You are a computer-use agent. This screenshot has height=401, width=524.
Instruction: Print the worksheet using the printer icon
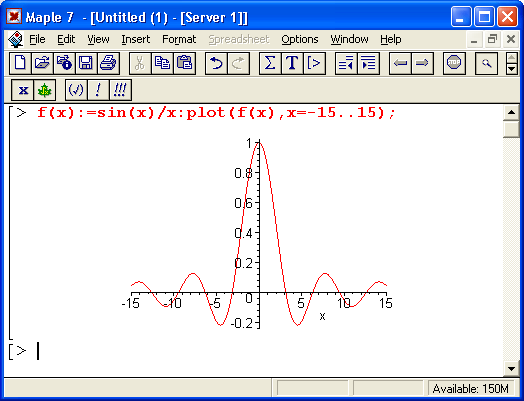pos(108,63)
